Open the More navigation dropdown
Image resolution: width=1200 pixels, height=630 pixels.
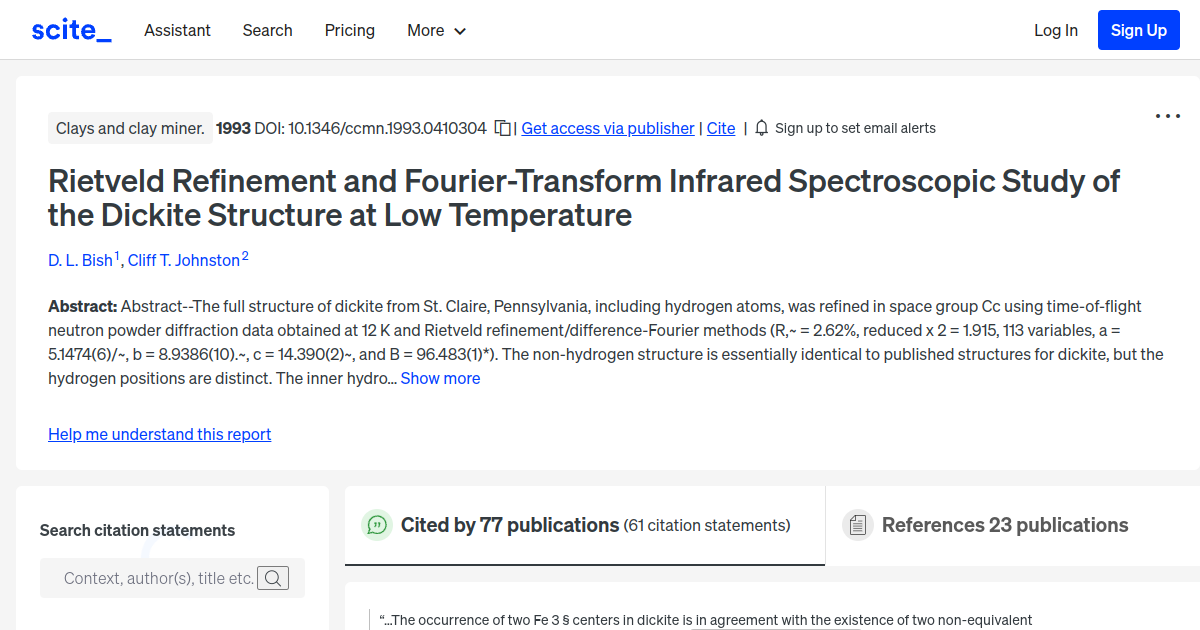[436, 30]
